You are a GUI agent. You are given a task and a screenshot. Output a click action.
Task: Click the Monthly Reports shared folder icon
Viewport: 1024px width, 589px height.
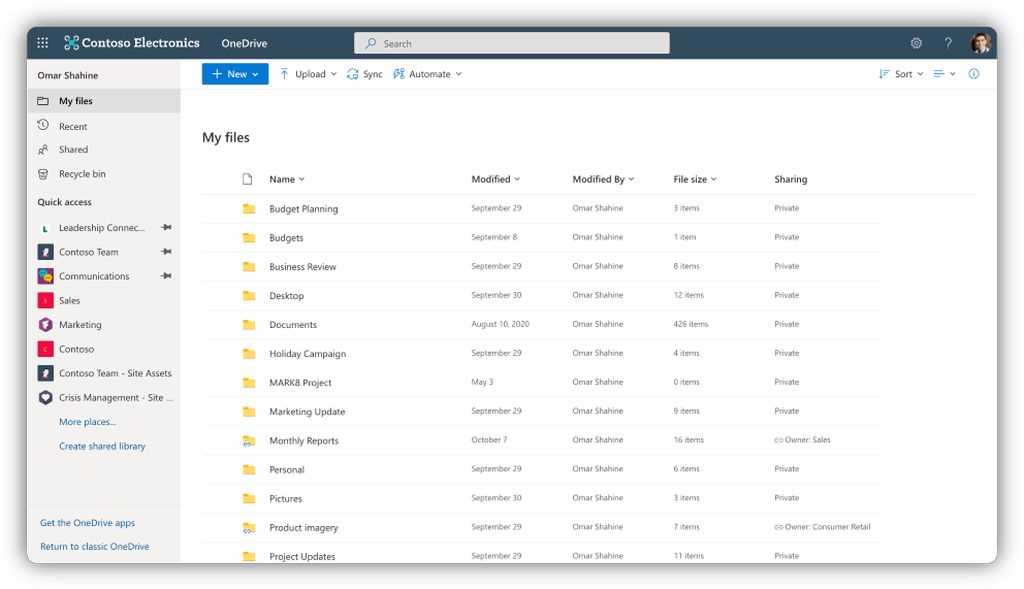point(249,441)
